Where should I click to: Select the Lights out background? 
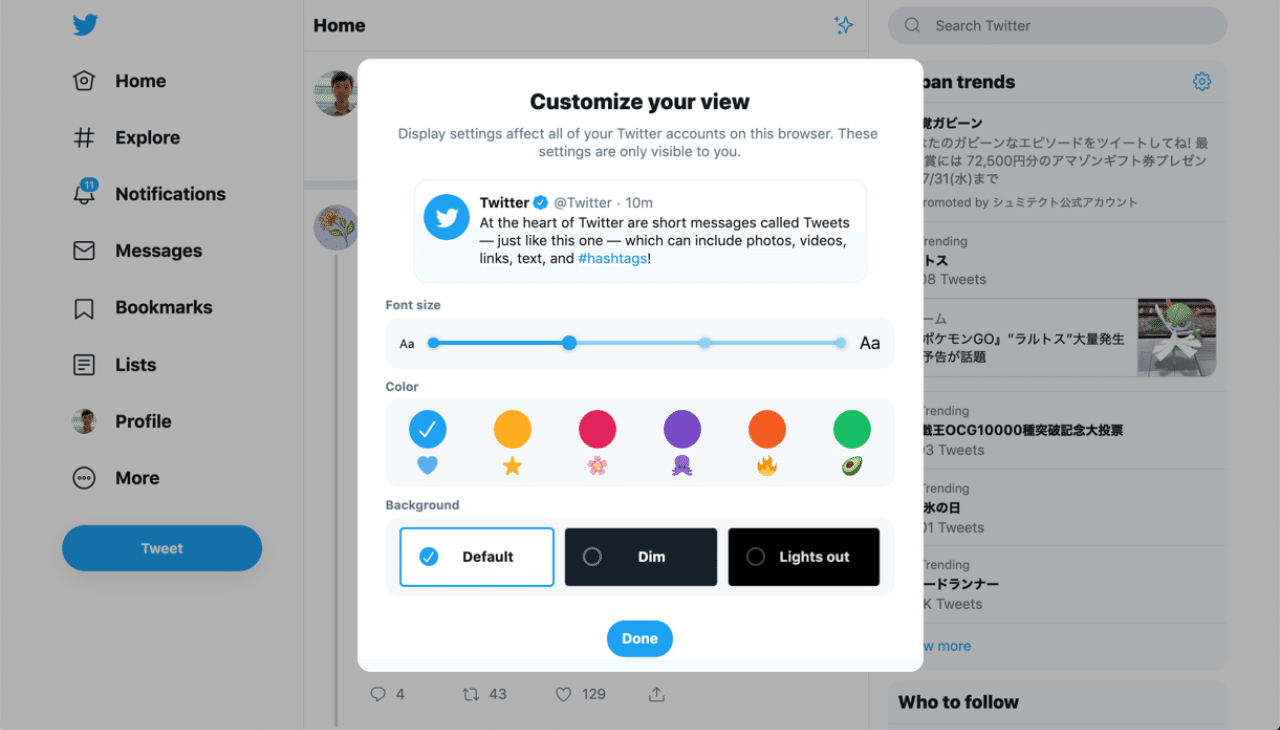point(804,557)
